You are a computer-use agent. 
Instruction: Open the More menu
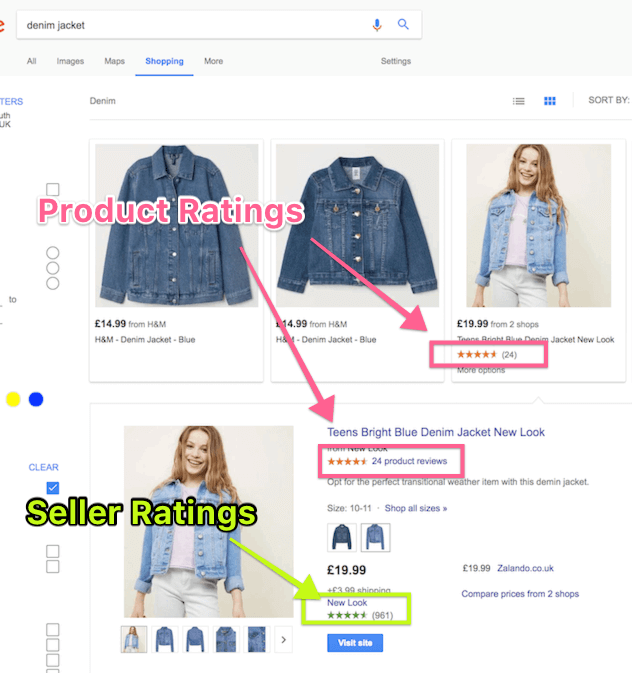tap(213, 61)
